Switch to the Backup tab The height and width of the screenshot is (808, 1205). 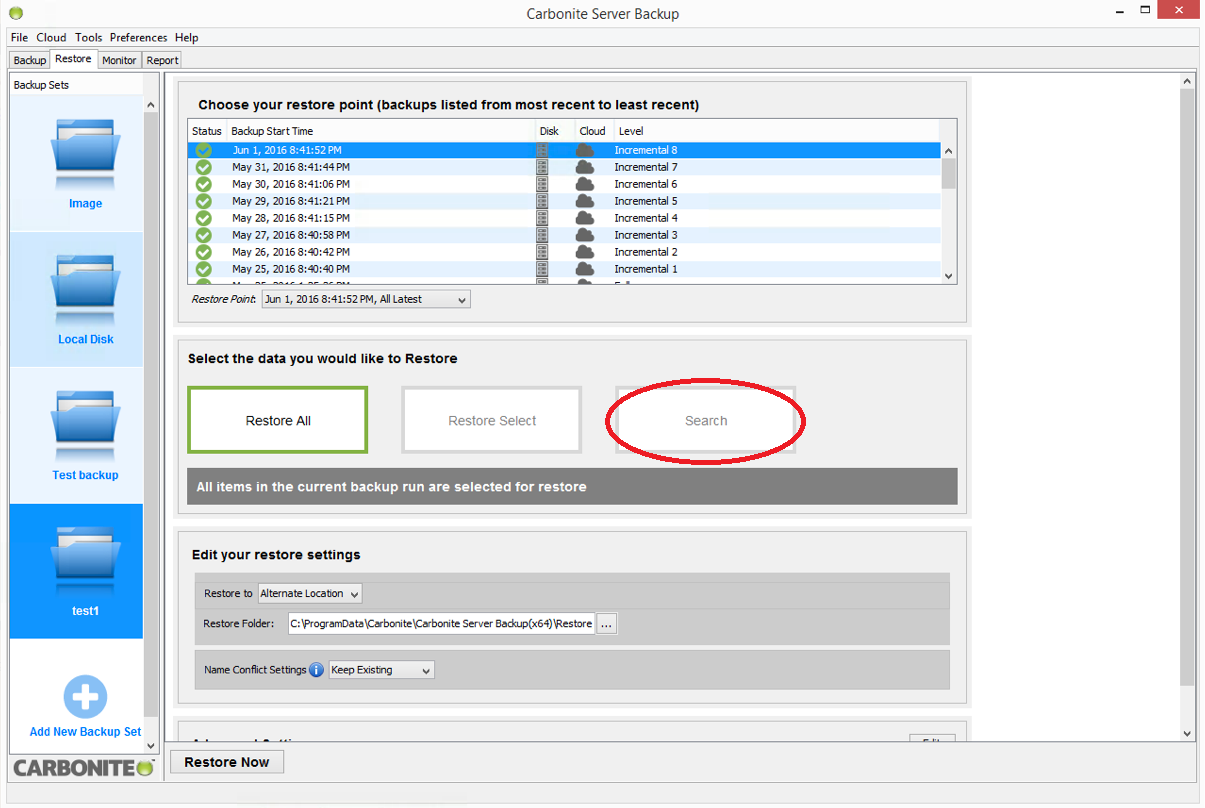(x=30, y=60)
